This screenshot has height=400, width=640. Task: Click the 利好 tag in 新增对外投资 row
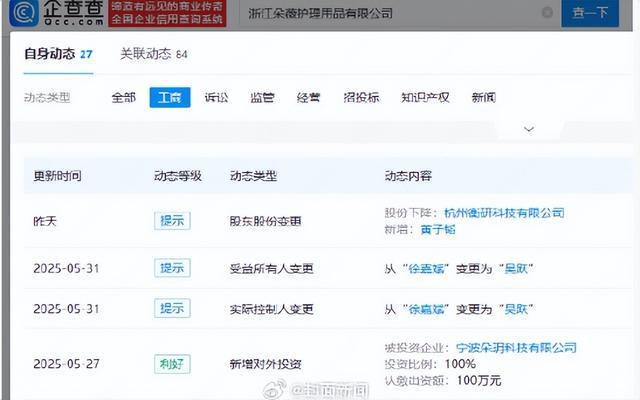172,364
